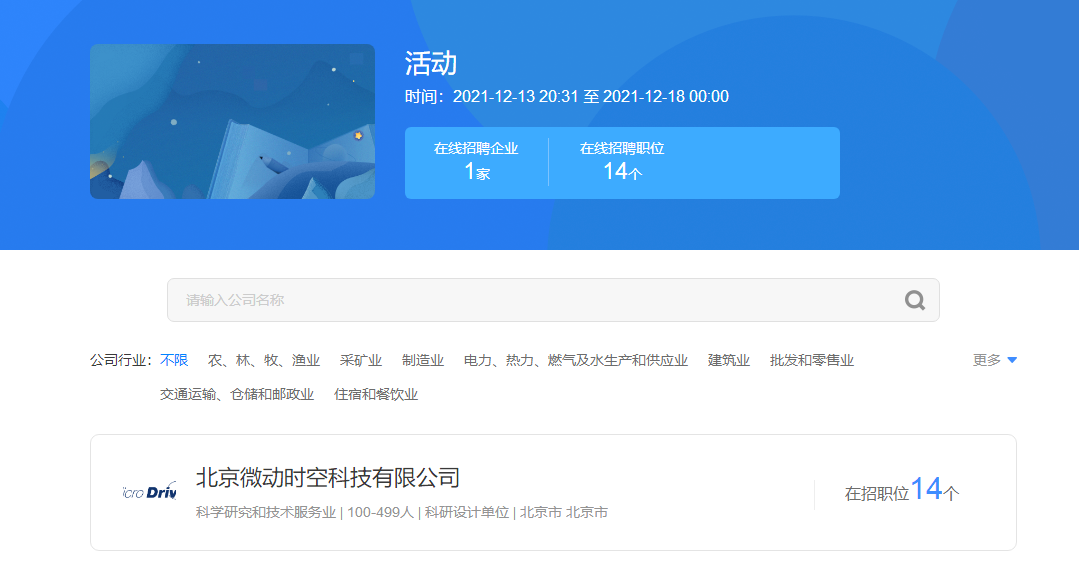
Task: Filter by 交通运输、仓储和邮政业
Action: (x=237, y=394)
